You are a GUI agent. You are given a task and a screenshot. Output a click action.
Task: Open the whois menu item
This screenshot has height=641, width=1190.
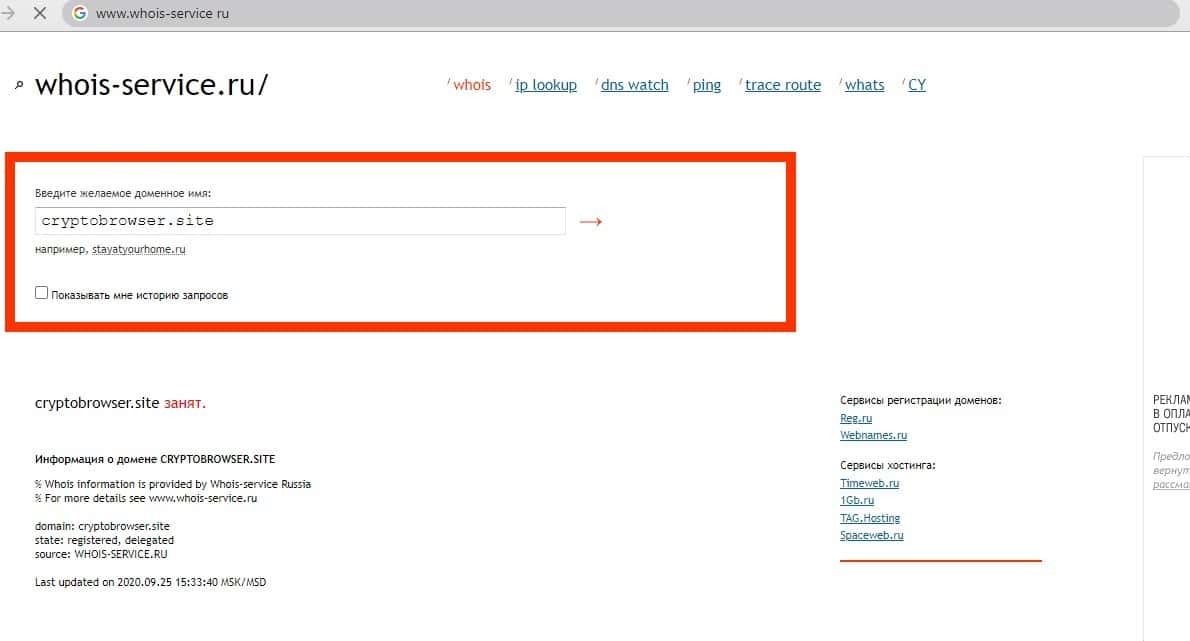[x=472, y=85]
